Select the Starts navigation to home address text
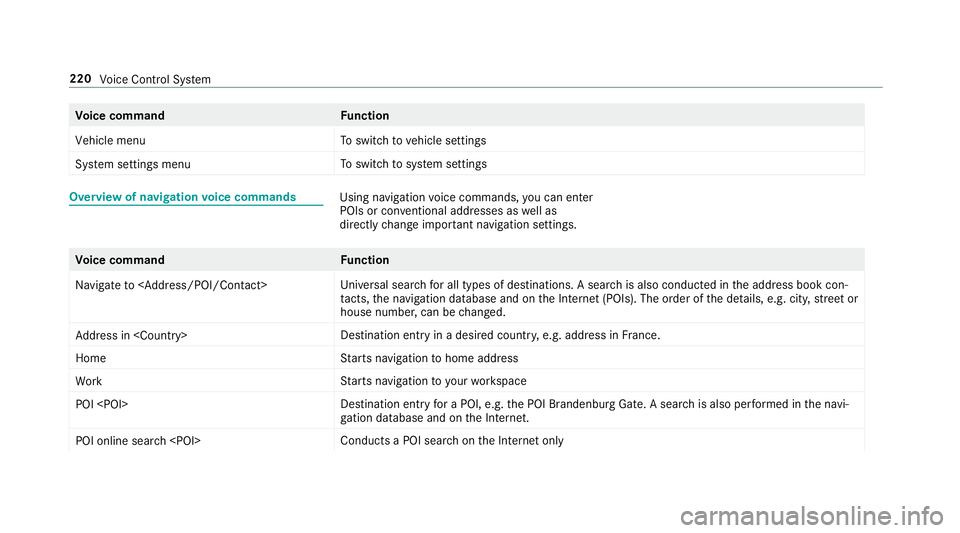 coord(429,358)
